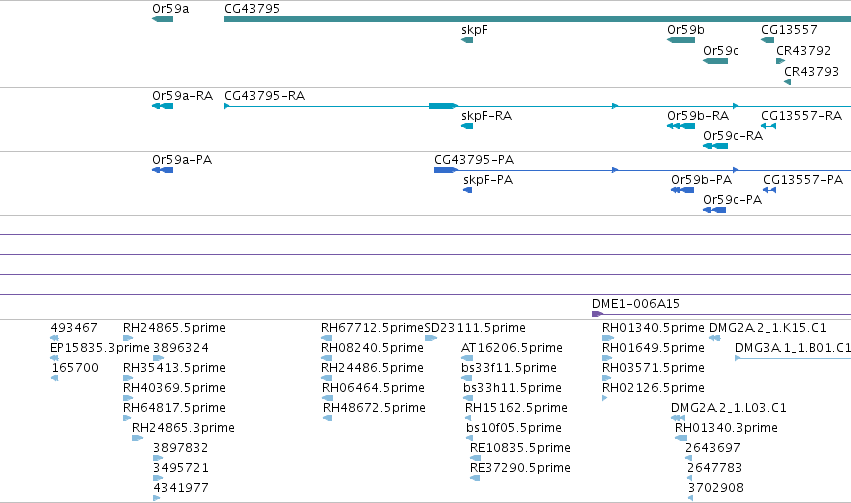Click the SD23111.5prime EST label
The image size is (851, 503).
pyautogui.click(x=475, y=328)
